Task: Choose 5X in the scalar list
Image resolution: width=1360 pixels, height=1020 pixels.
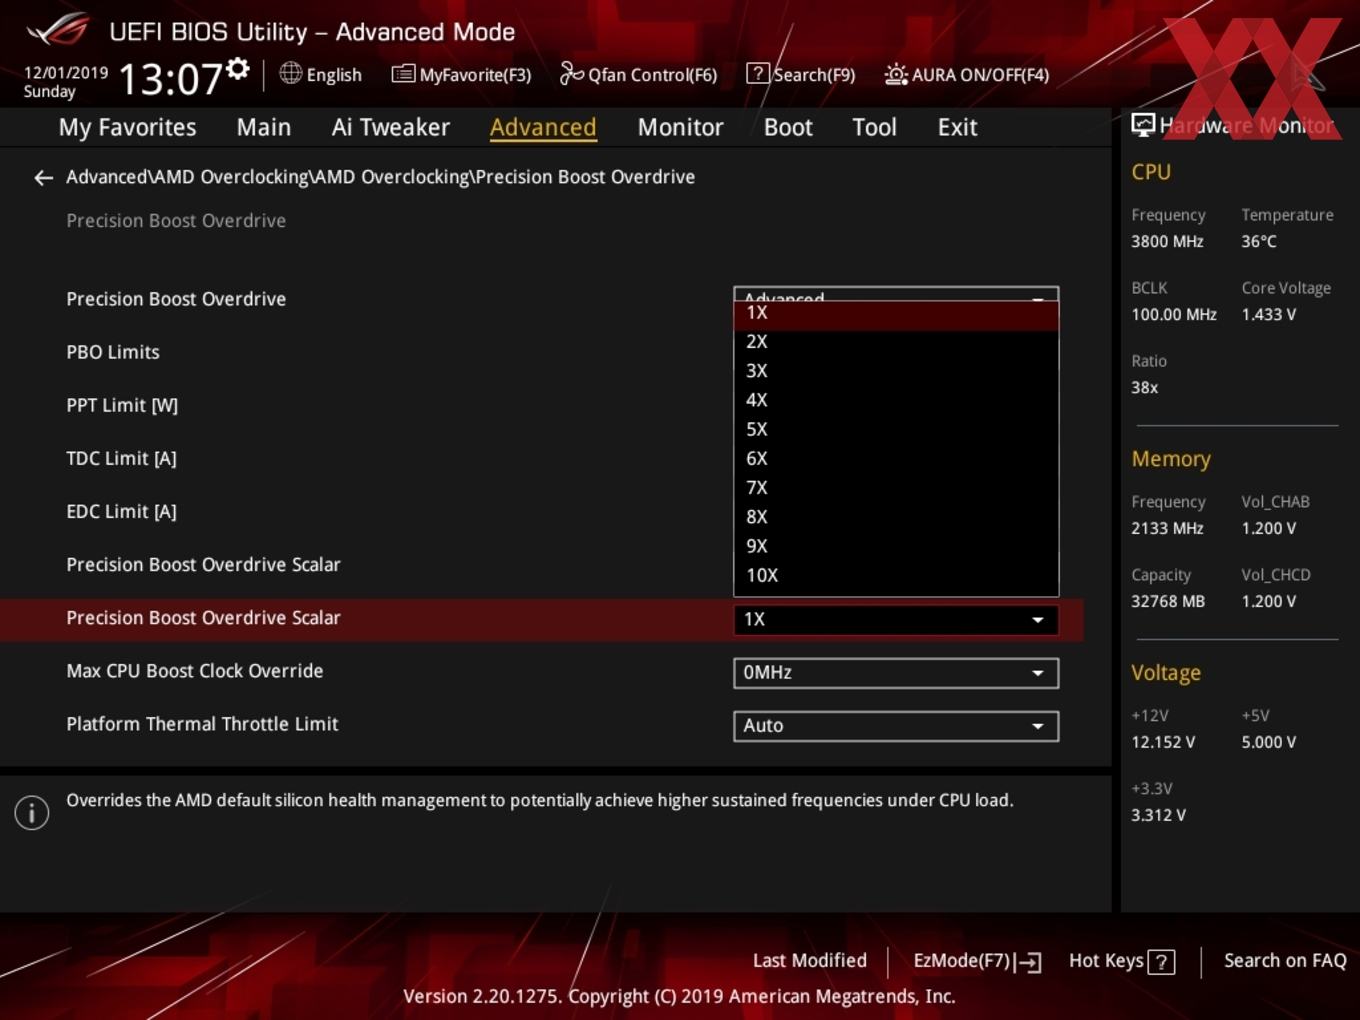Action: 896,430
